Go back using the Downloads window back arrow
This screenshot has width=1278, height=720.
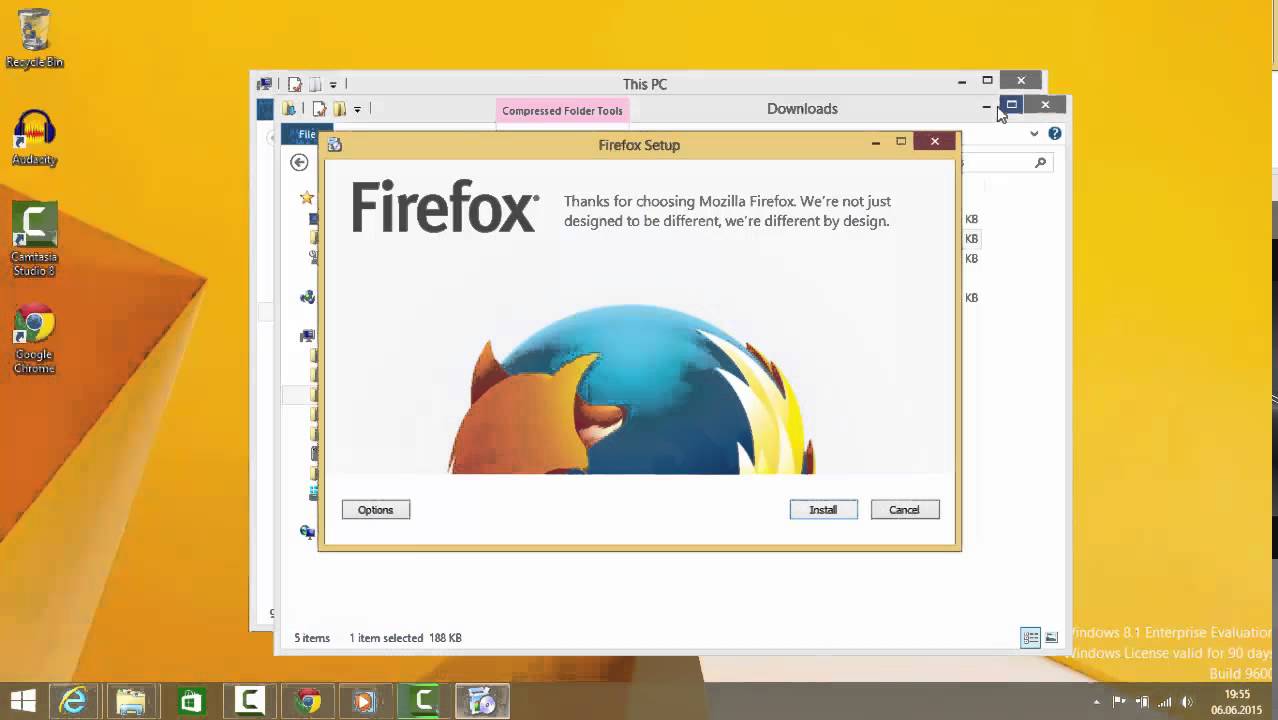click(299, 162)
